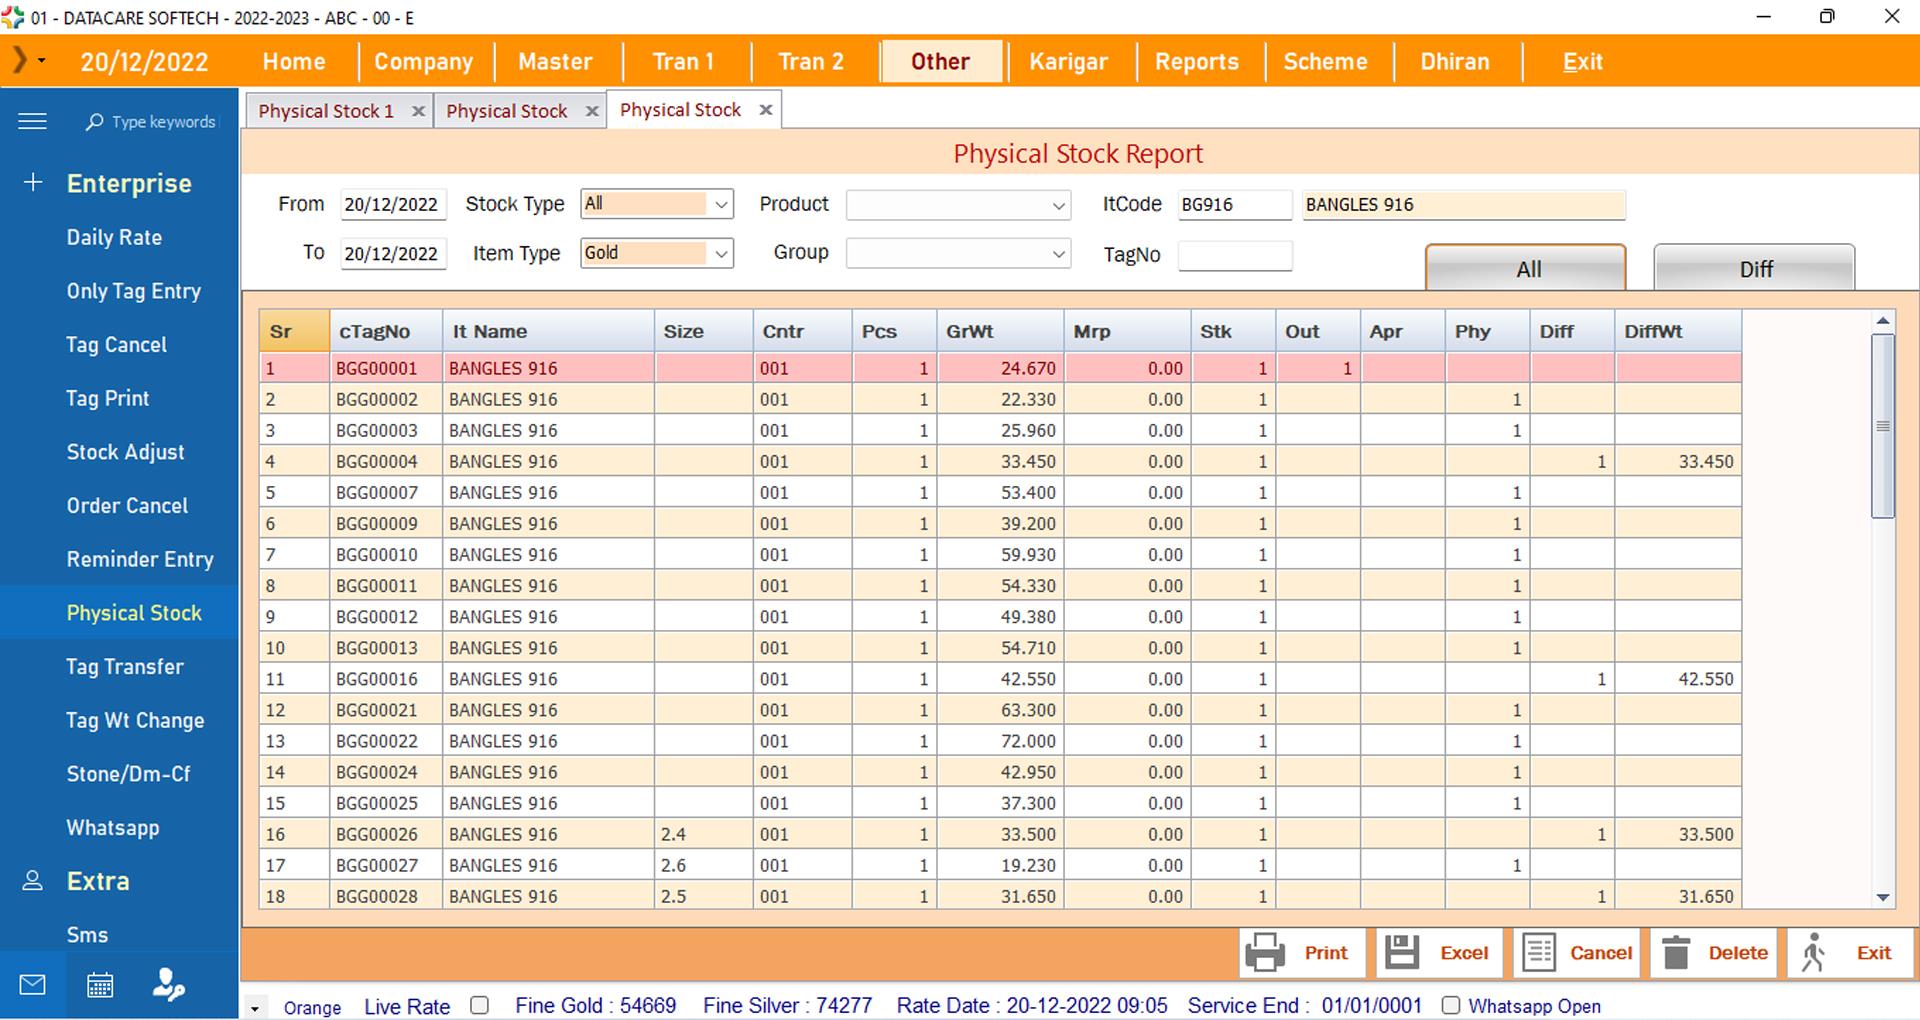1920x1020 pixels.
Task: Click the walking person Exit icon
Action: coord(1813,953)
